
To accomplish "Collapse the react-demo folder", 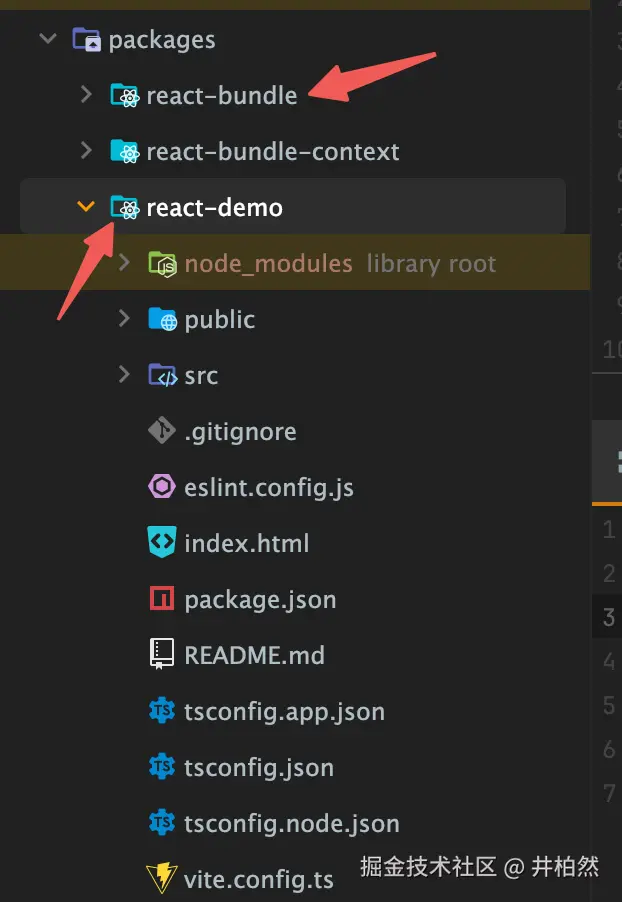I will pyautogui.click(x=87, y=208).
